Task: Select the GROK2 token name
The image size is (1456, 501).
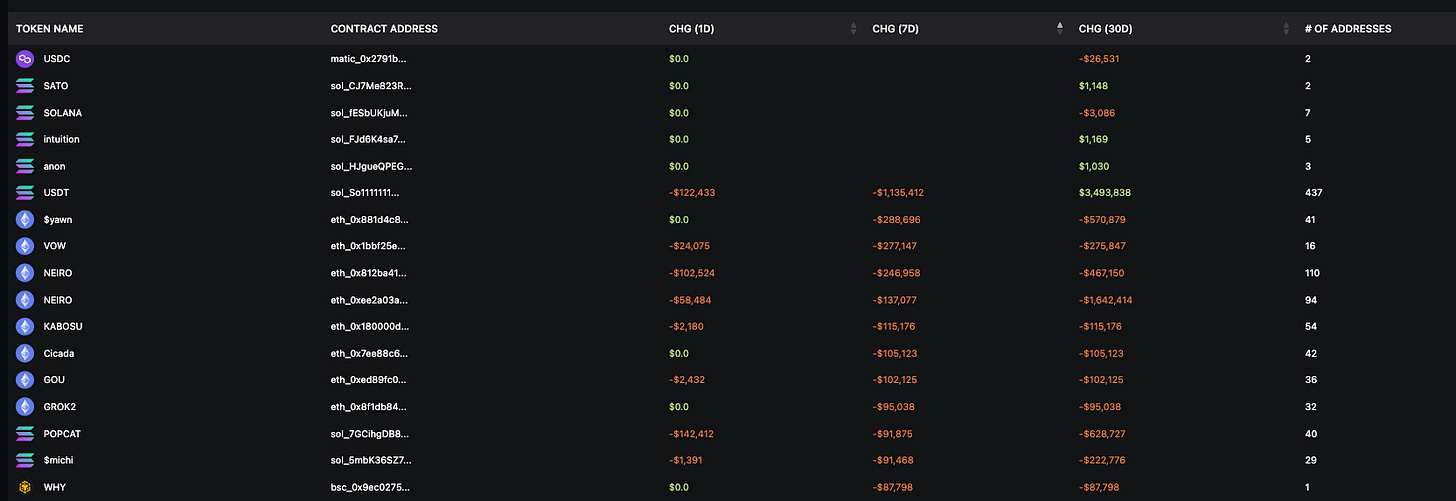Action: 60,407
